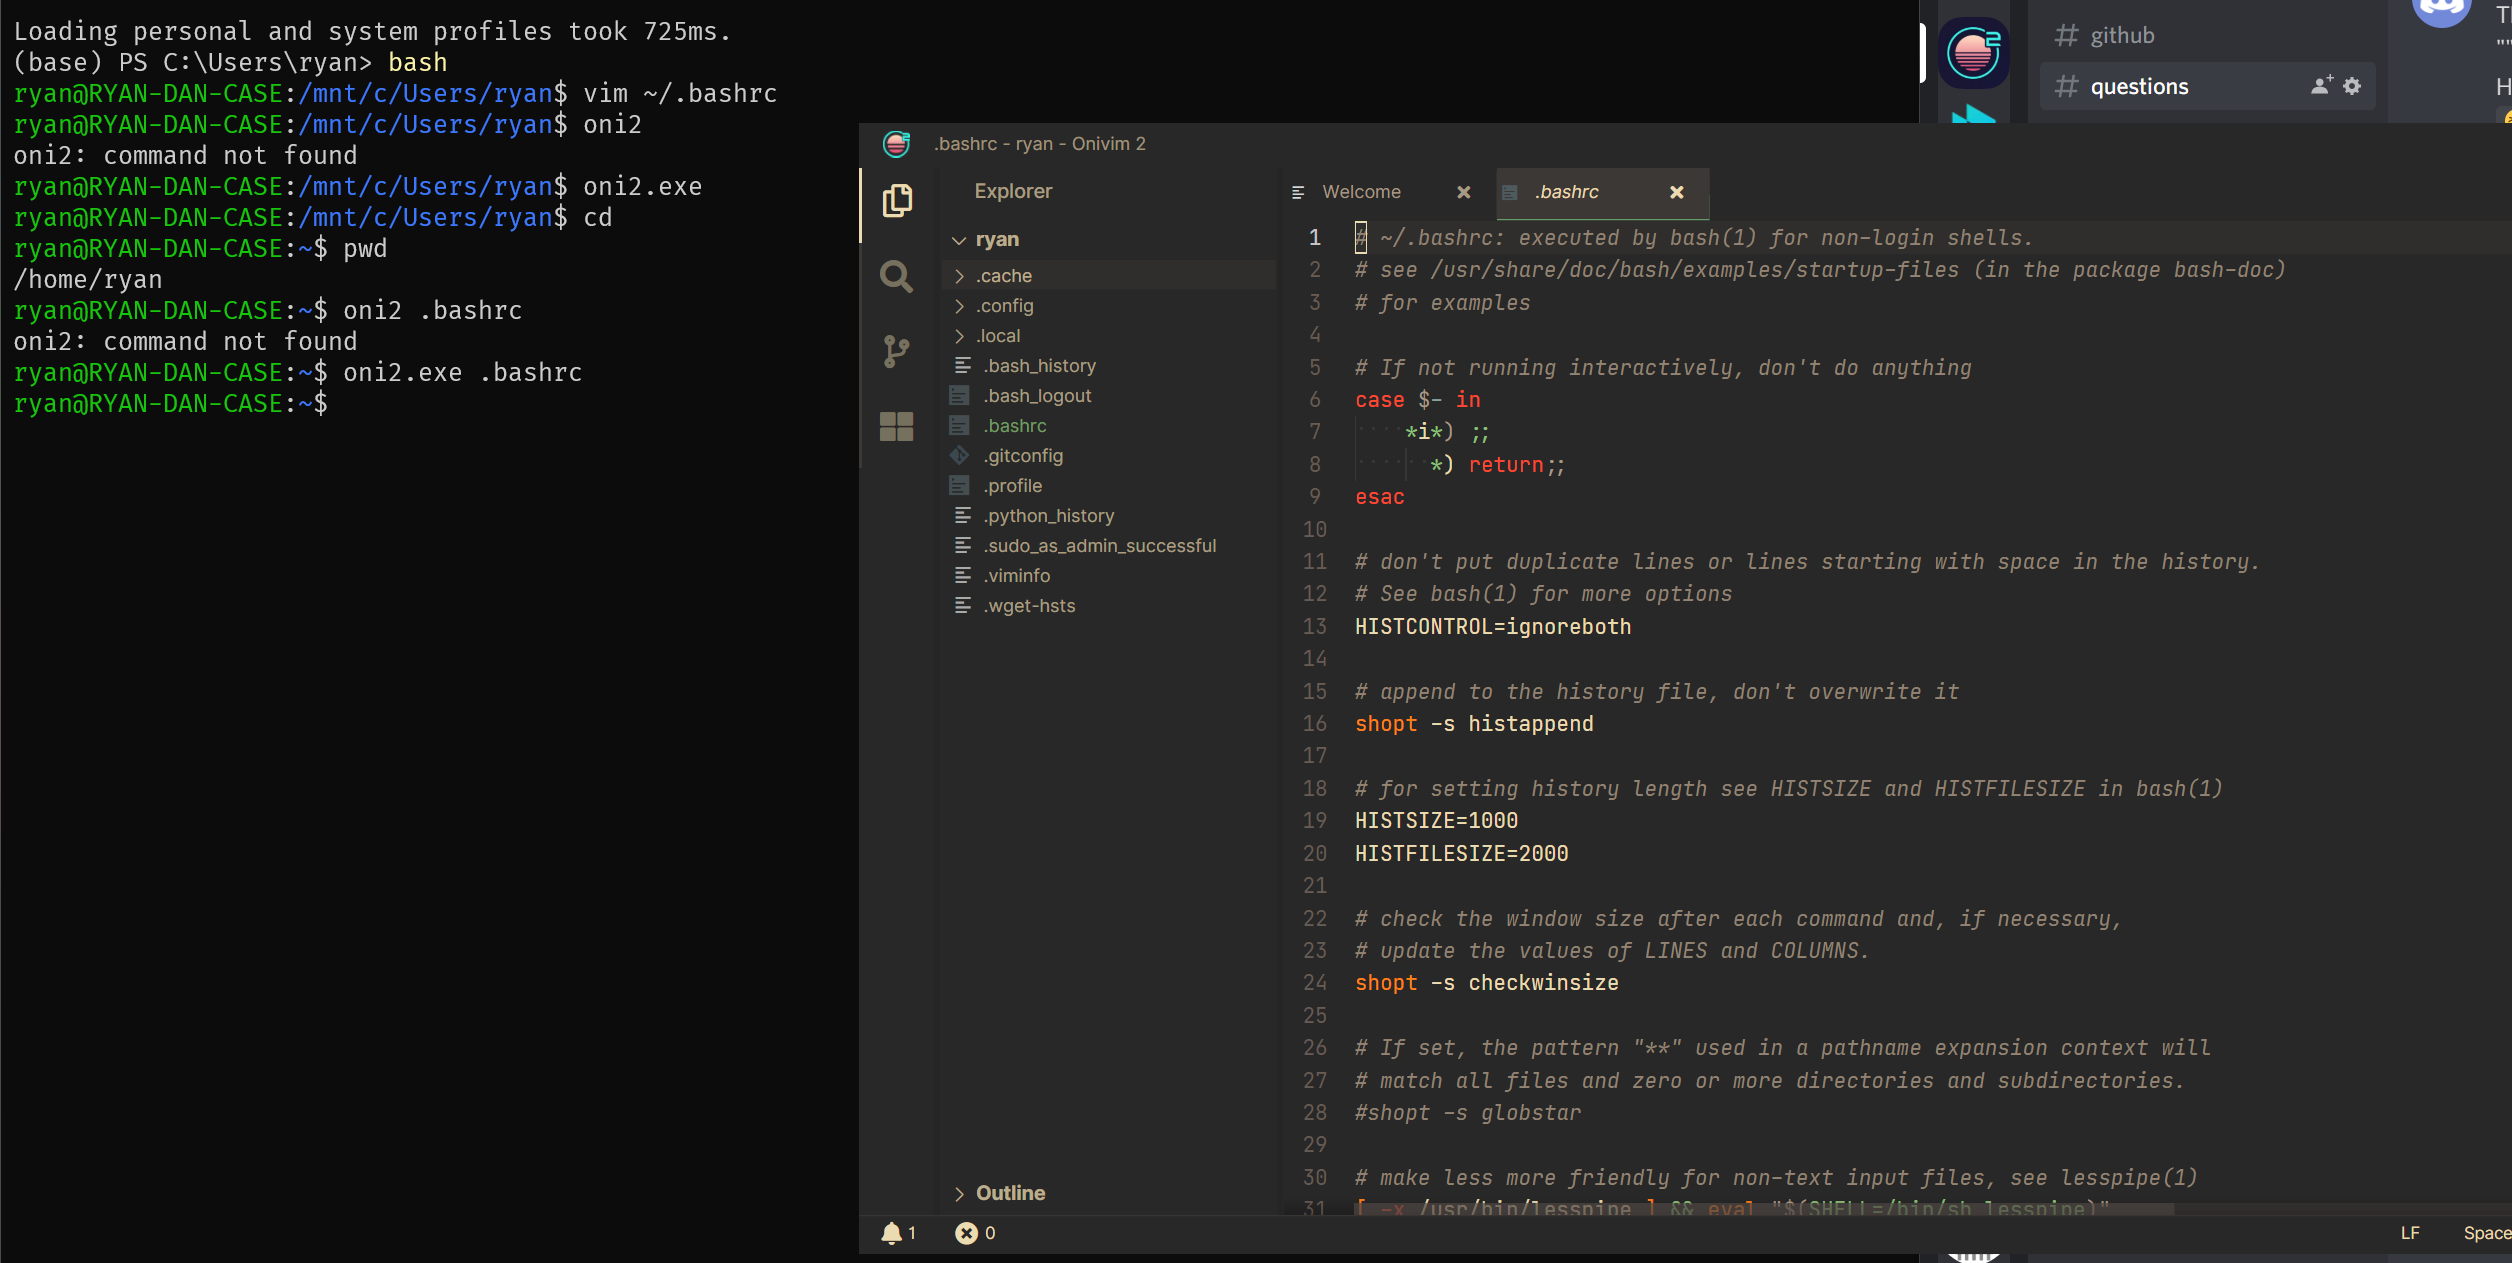Click the notification bell in the status bar
Viewport: 2512px width, 1263px height.
click(x=892, y=1233)
